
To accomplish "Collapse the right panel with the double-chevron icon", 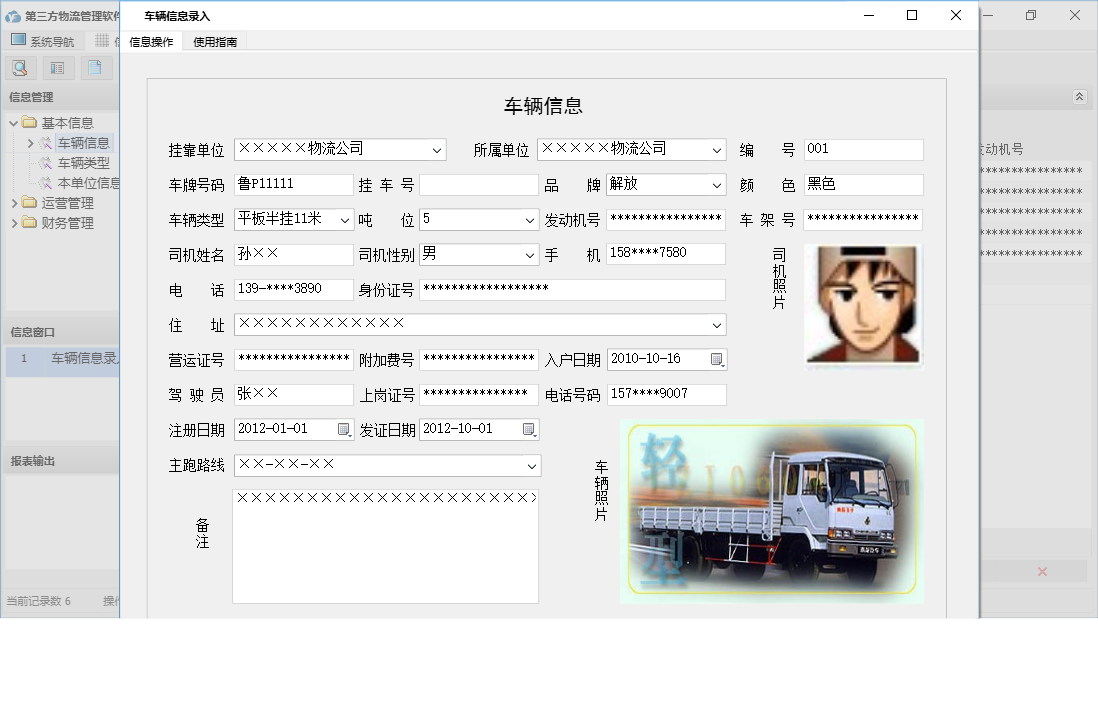I will pyautogui.click(x=1079, y=97).
